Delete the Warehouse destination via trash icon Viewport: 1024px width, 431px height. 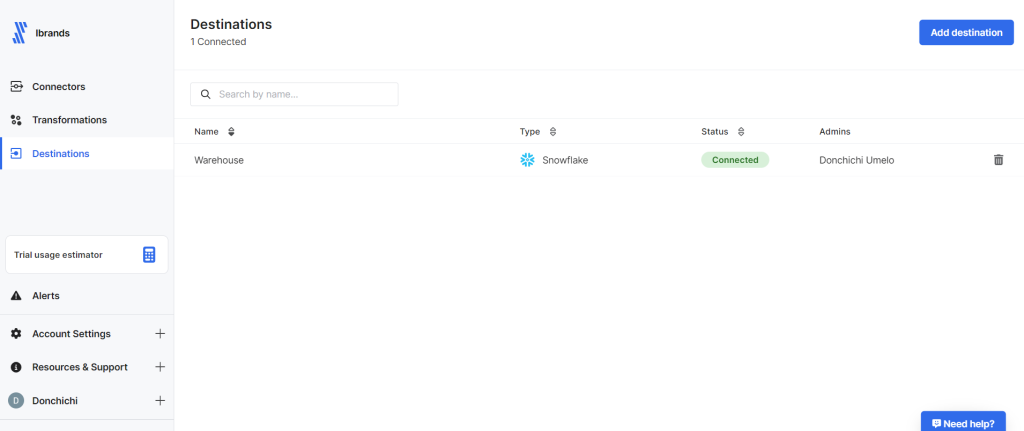[998, 160]
